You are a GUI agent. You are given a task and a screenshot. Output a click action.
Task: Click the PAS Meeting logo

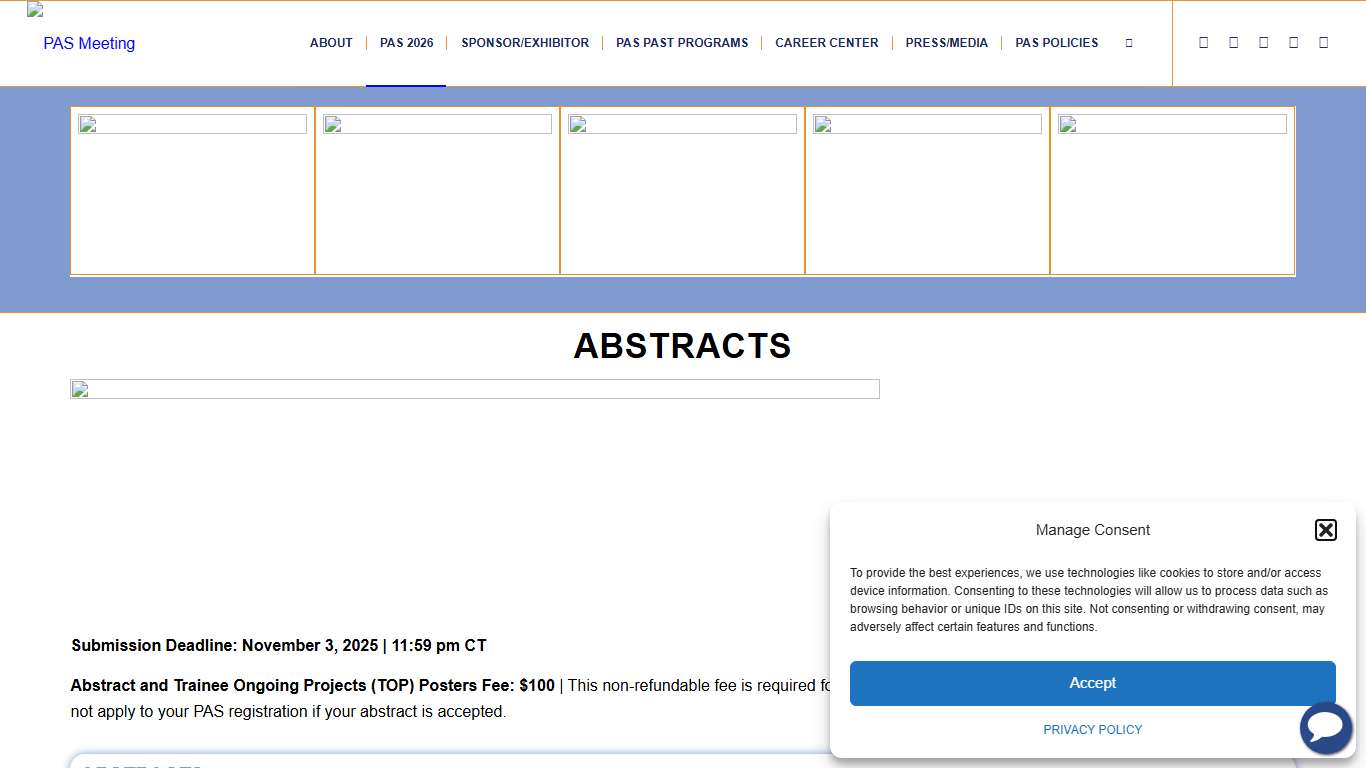point(87,43)
